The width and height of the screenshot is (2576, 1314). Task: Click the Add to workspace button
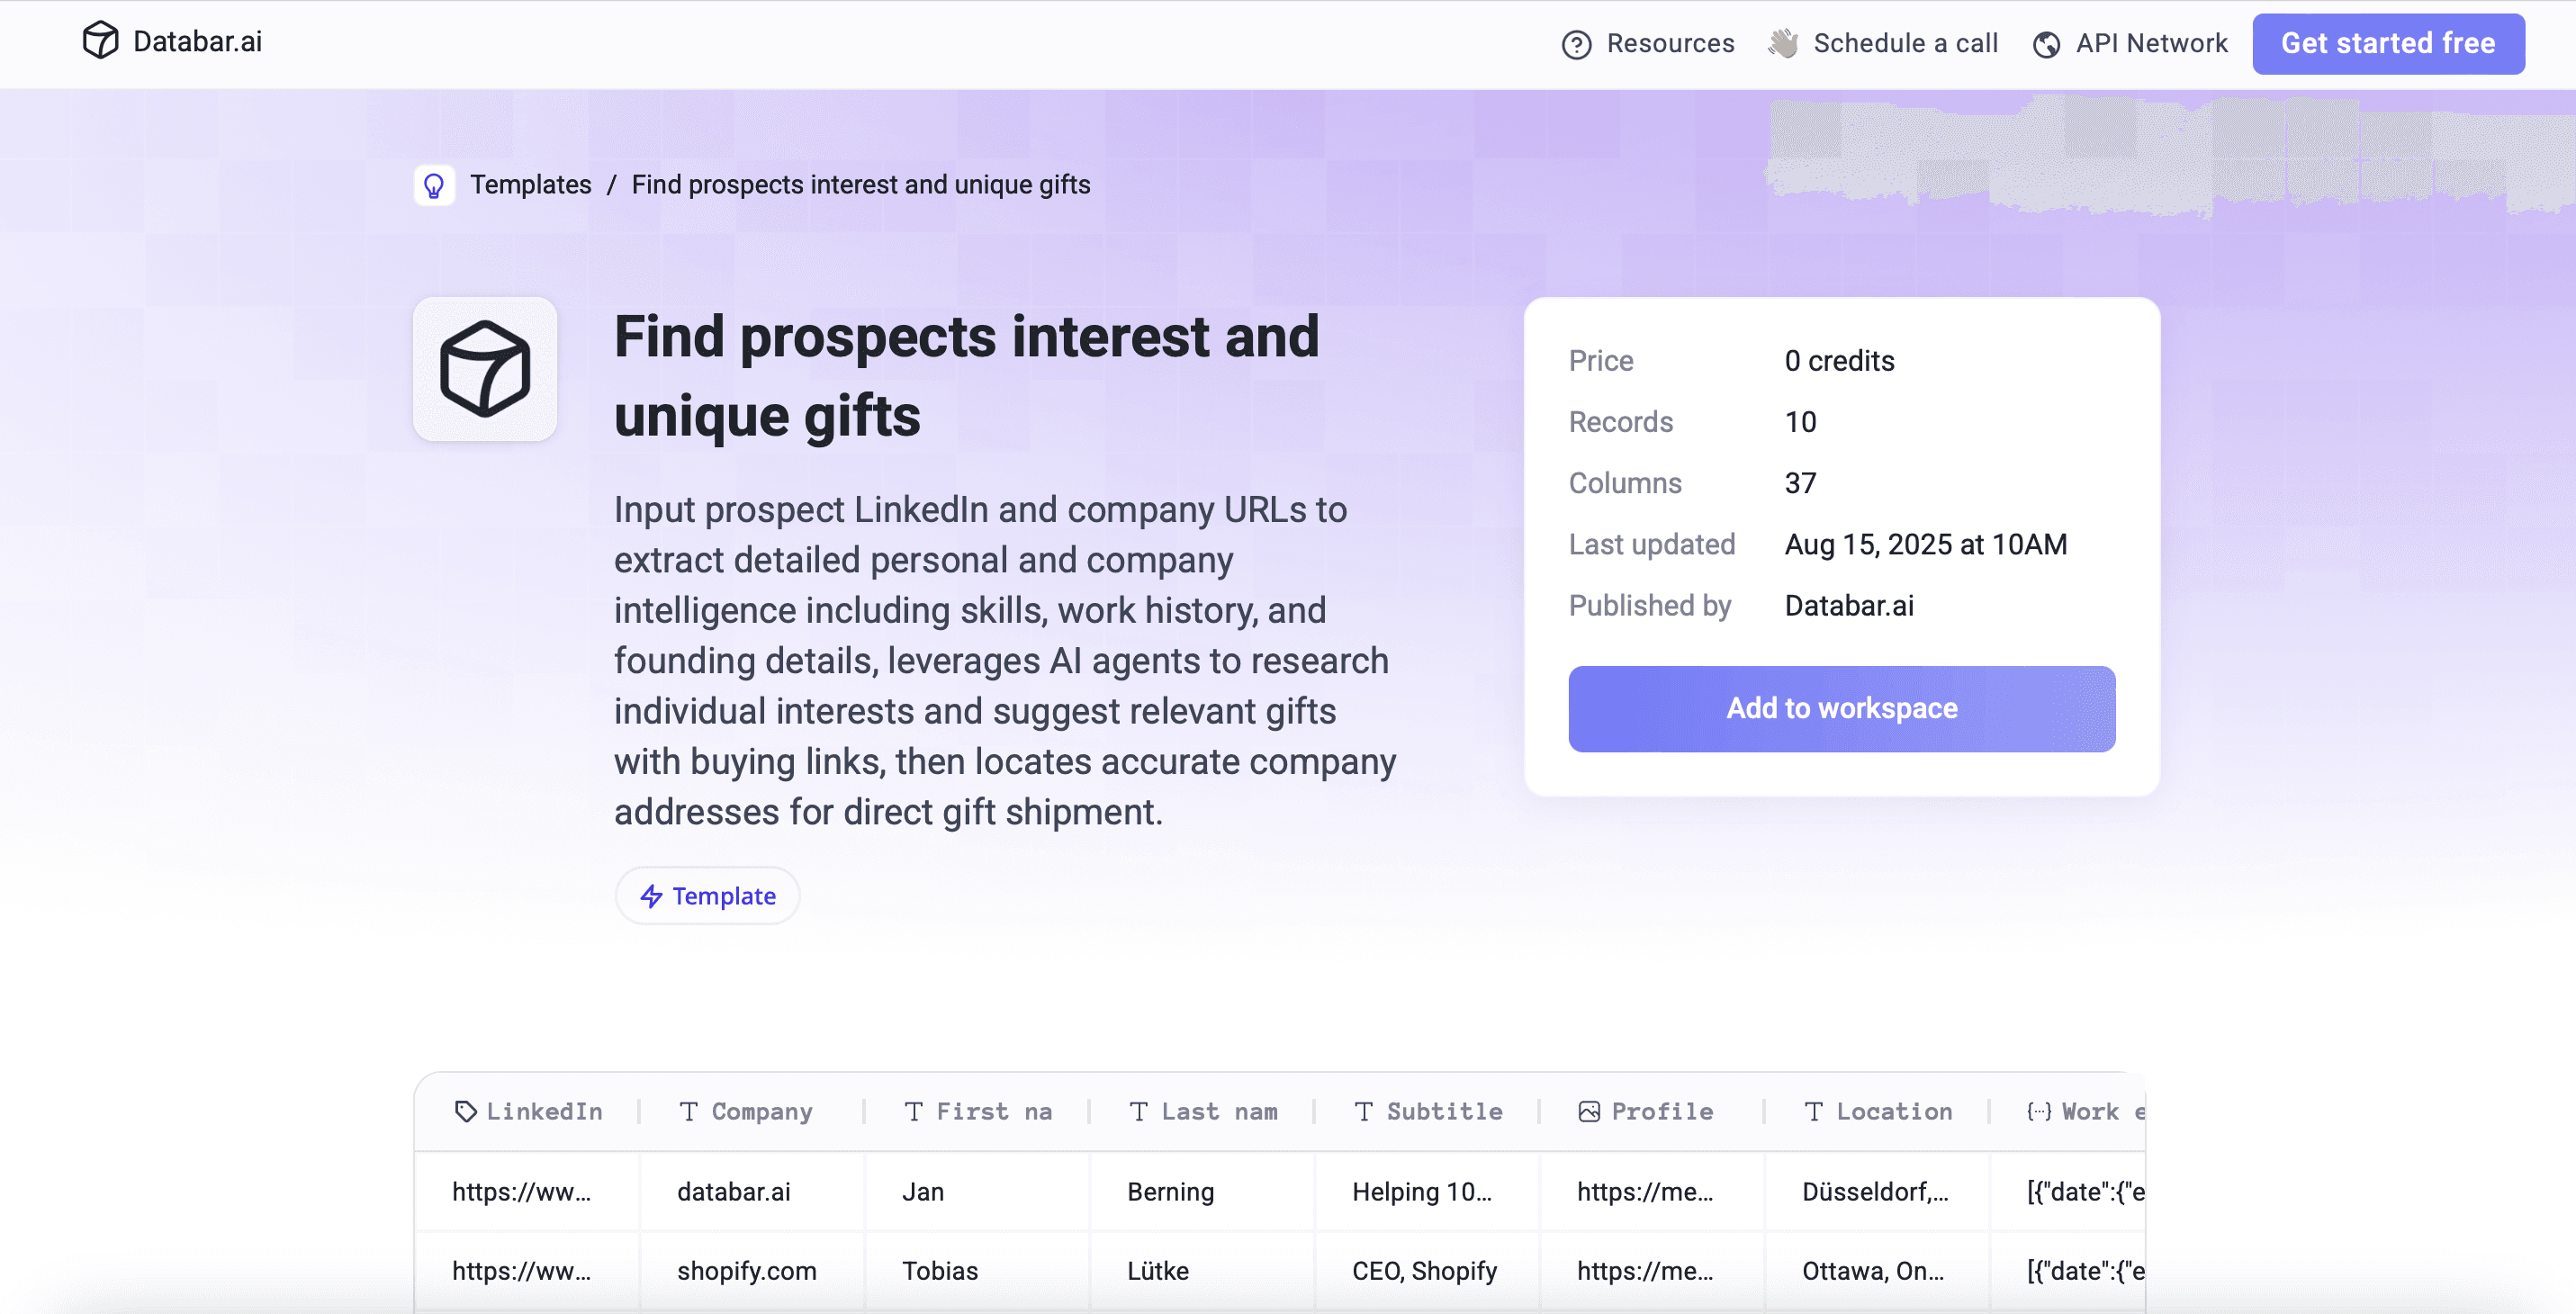(1841, 708)
